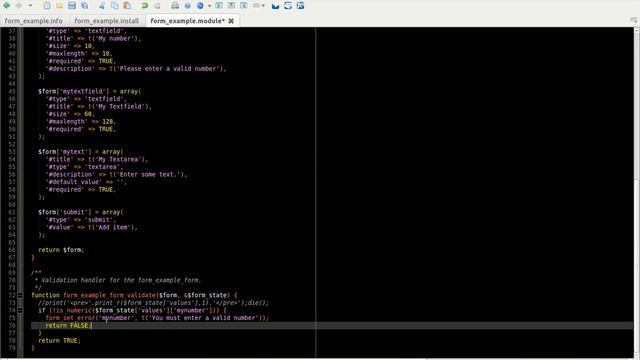Click the Cut scissors icon

[x=102, y=6]
